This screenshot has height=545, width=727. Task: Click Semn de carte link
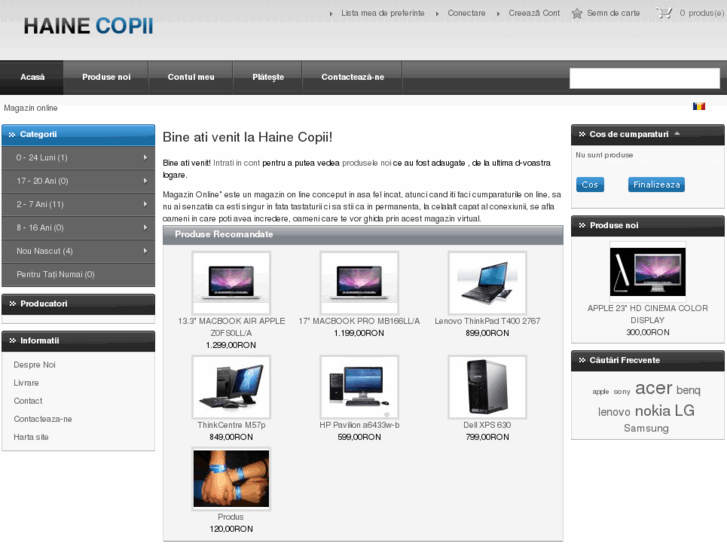(613, 13)
